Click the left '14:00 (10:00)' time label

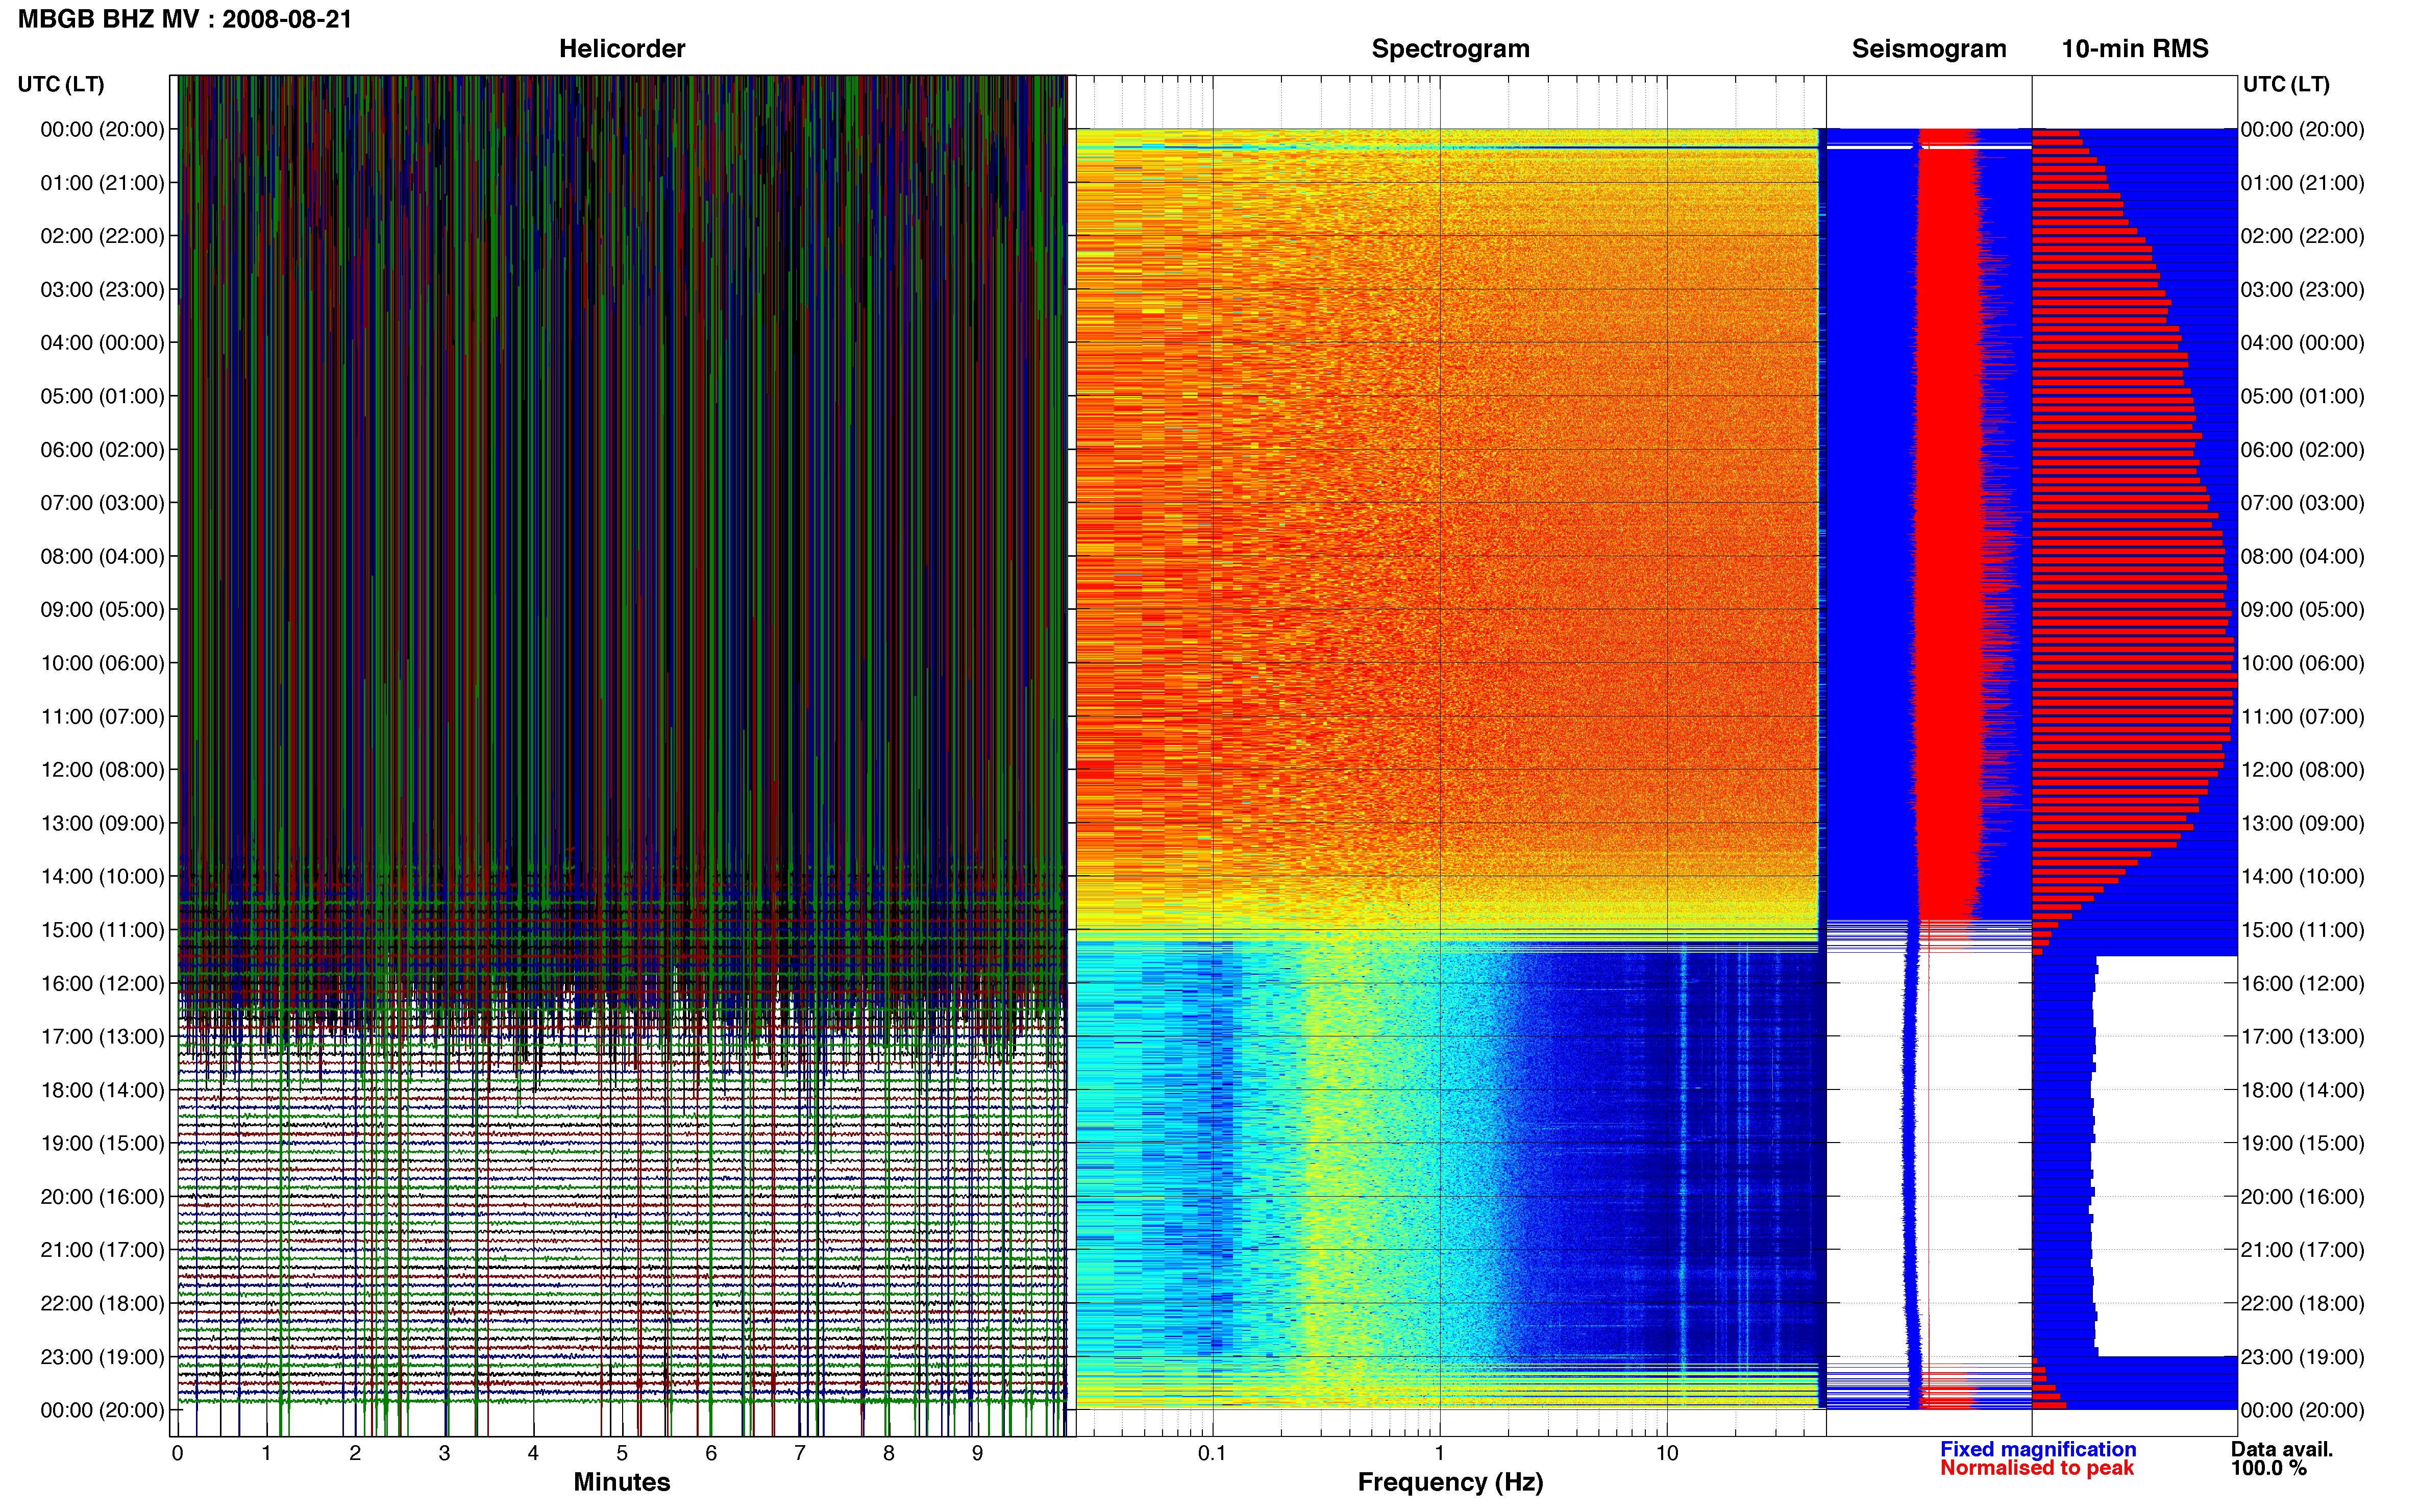[x=102, y=877]
